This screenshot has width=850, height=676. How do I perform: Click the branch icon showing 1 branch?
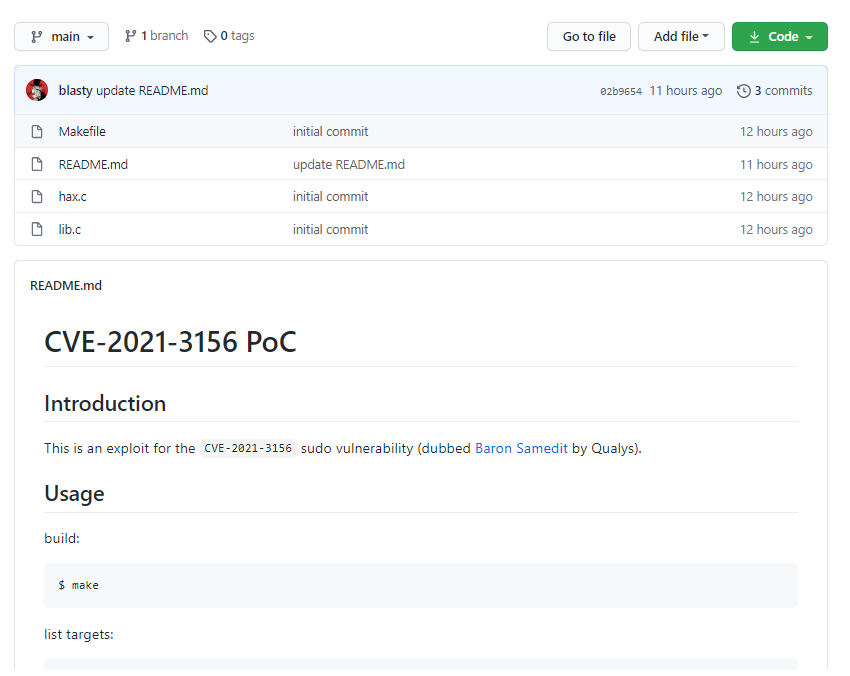pos(129,36)
